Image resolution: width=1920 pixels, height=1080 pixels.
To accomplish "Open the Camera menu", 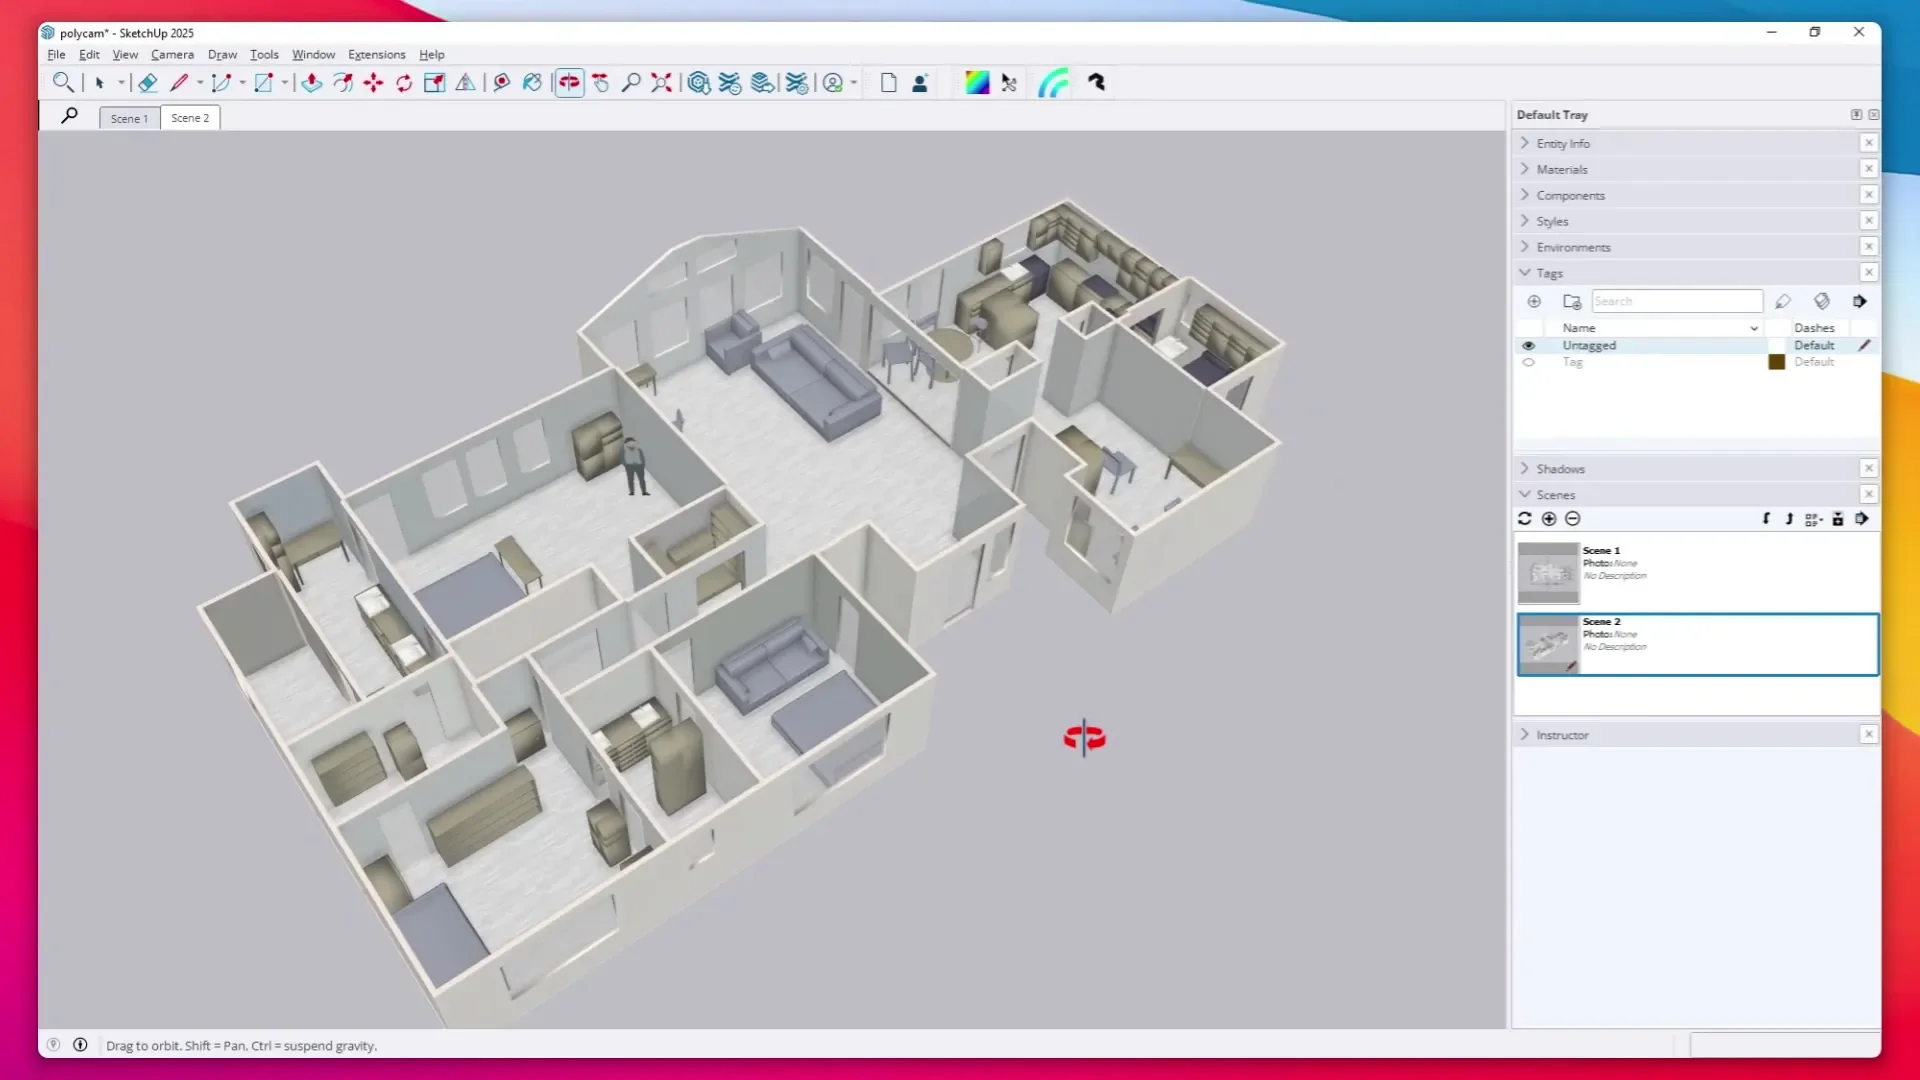I will [171, 54].
